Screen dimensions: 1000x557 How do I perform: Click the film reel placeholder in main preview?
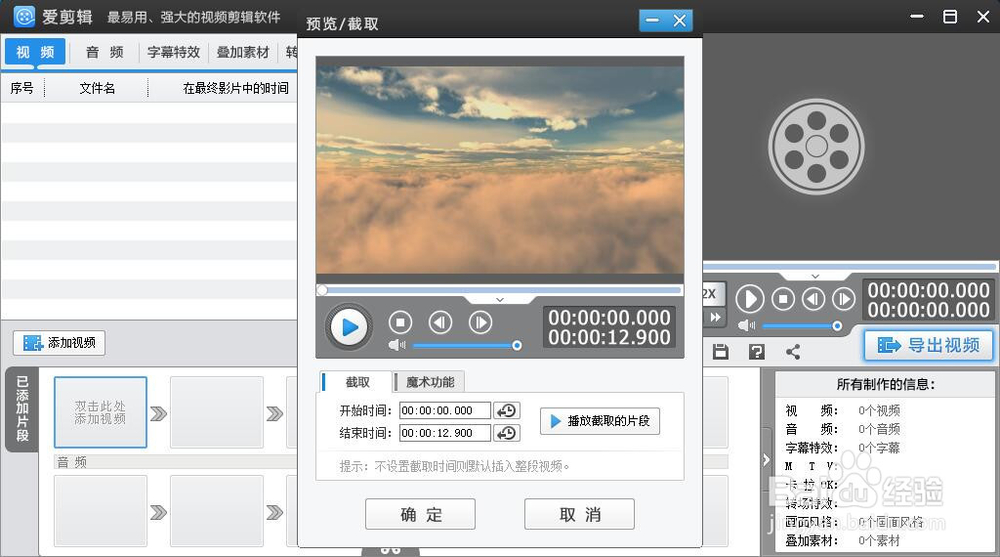tap(816, 146)
